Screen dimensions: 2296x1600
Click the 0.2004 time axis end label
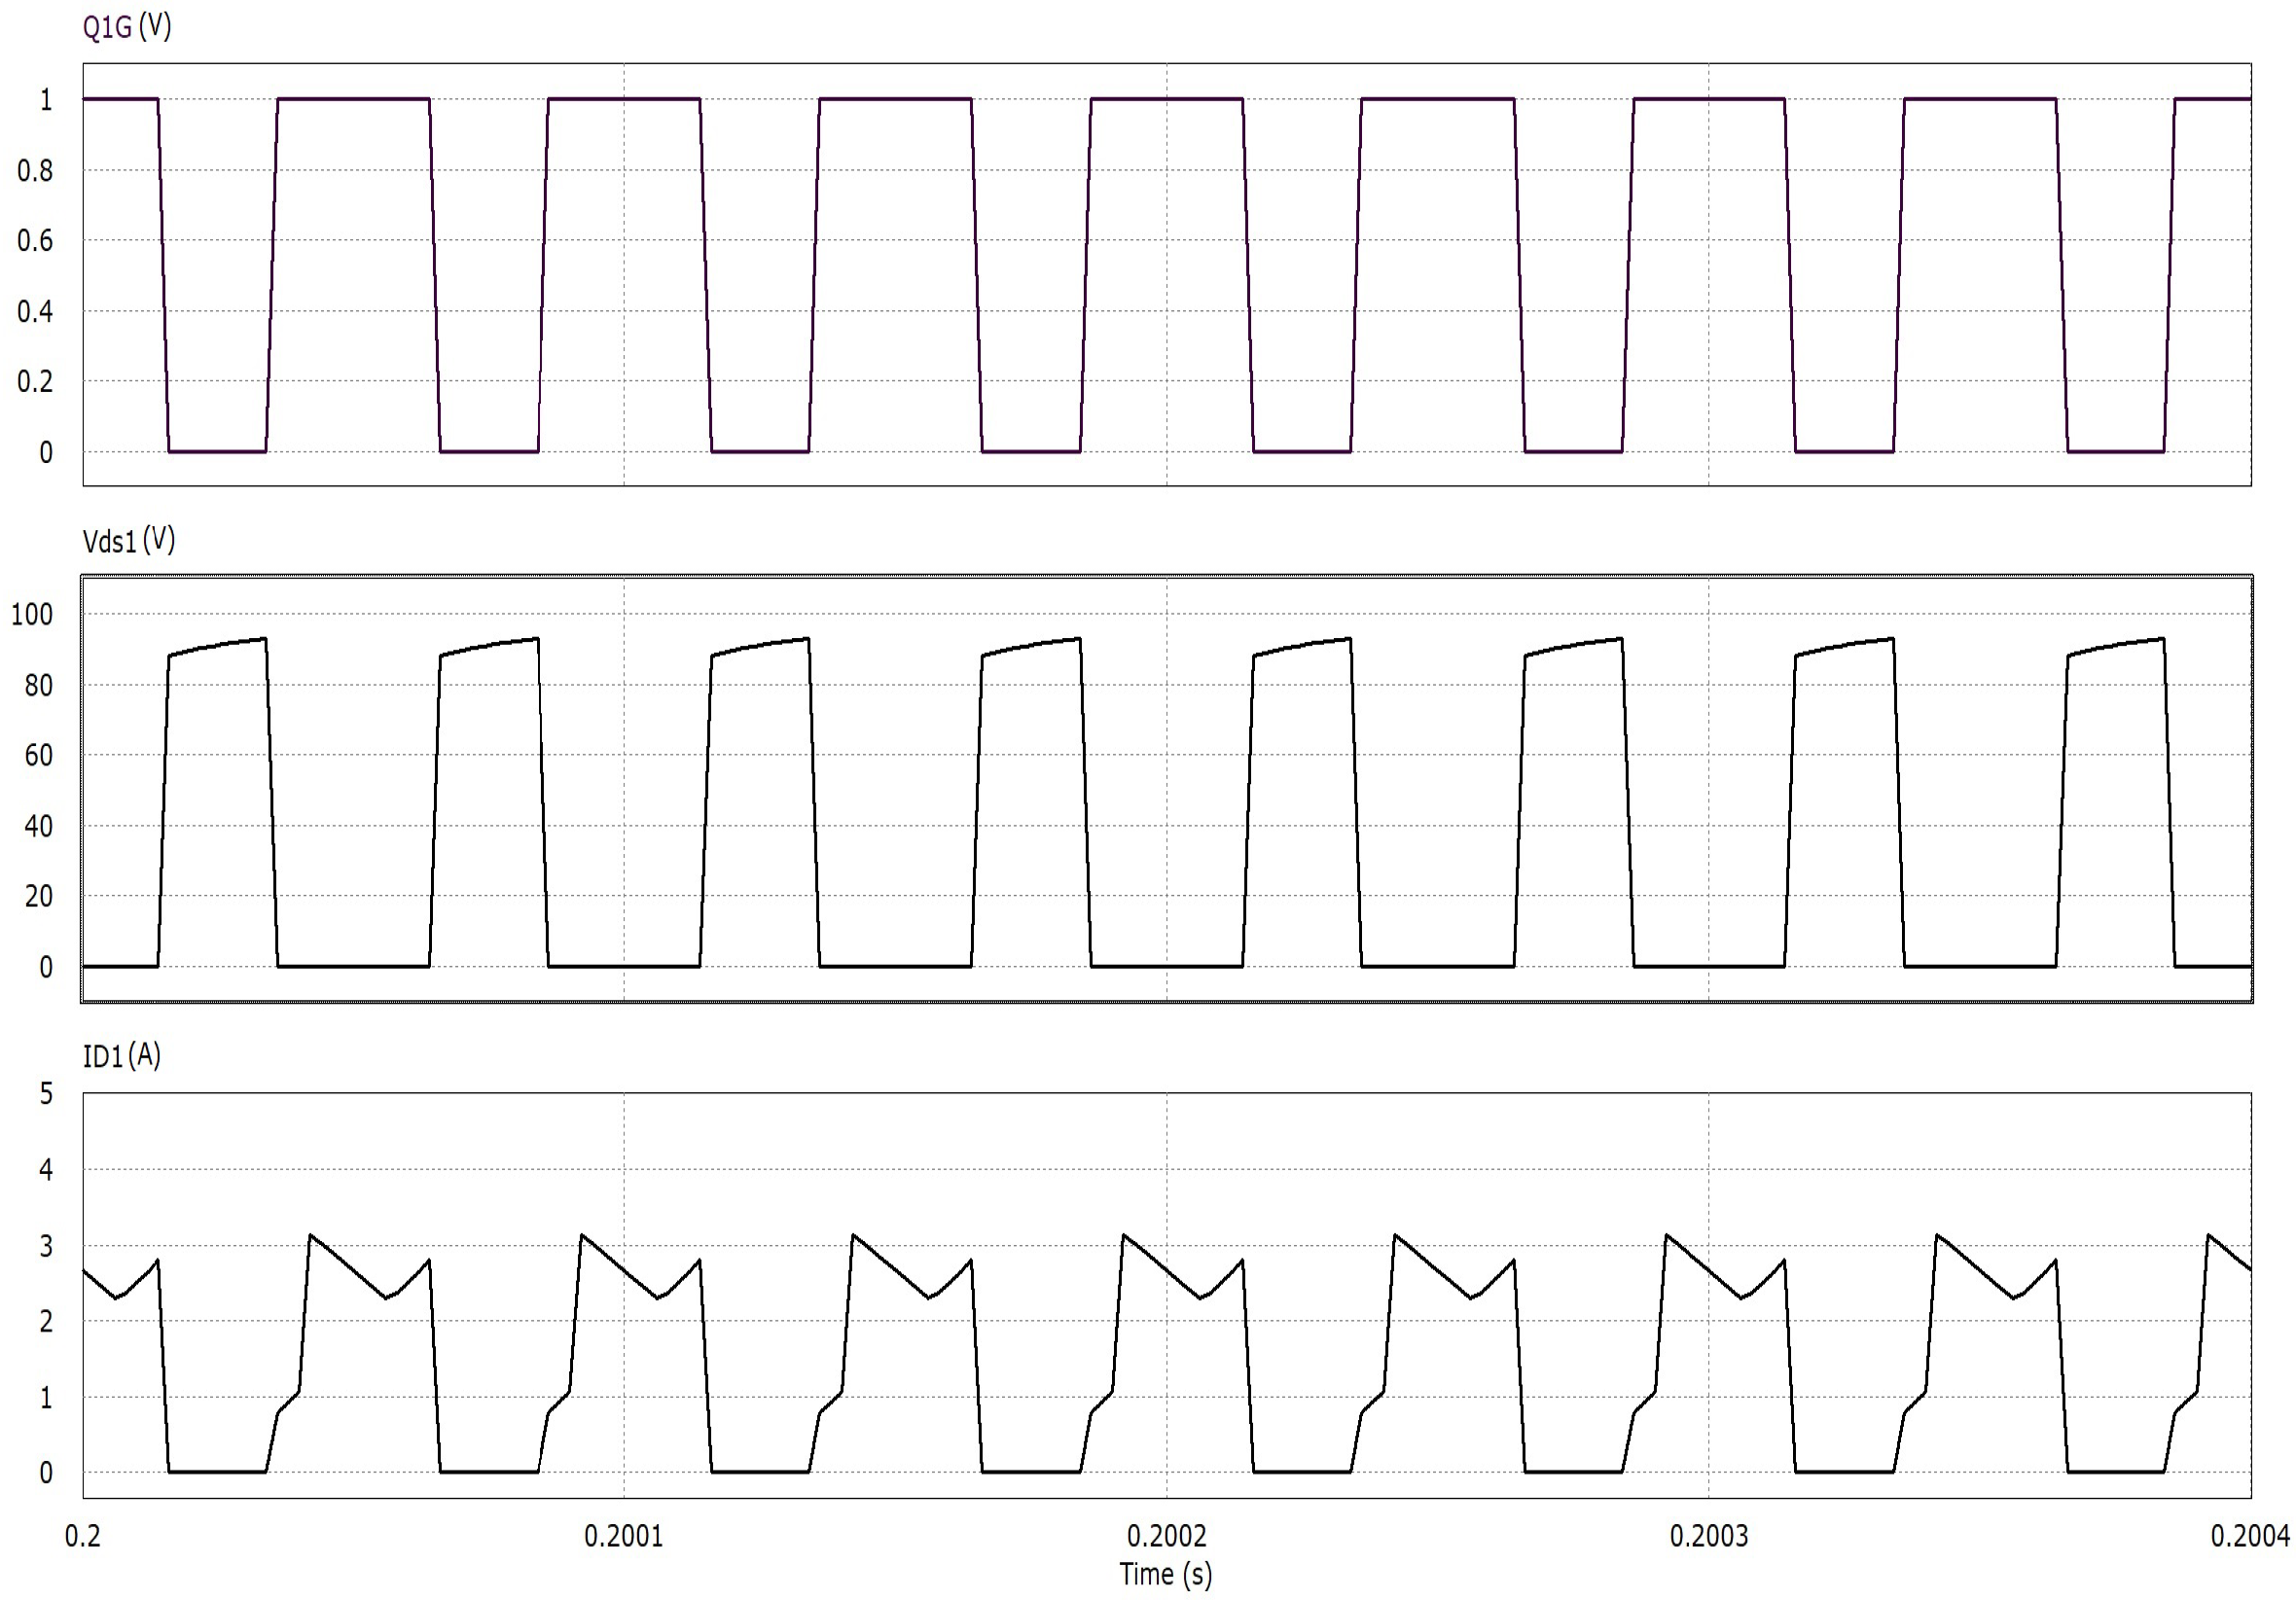2249,1536
